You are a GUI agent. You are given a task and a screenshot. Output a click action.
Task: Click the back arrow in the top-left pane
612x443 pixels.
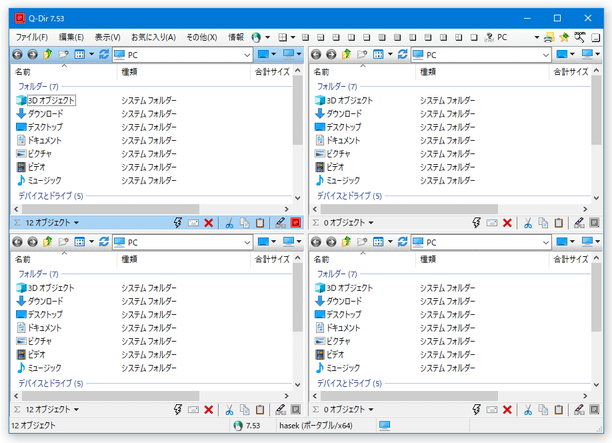click(17, 55)
